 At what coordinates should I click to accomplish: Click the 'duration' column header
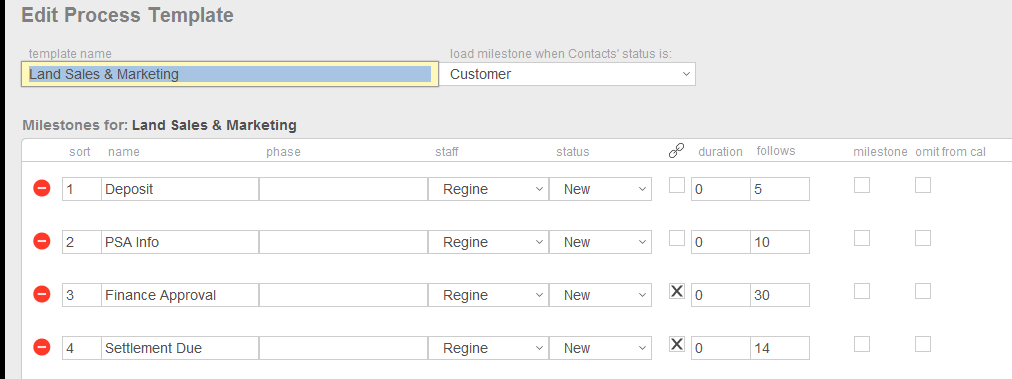pos(720,152)
